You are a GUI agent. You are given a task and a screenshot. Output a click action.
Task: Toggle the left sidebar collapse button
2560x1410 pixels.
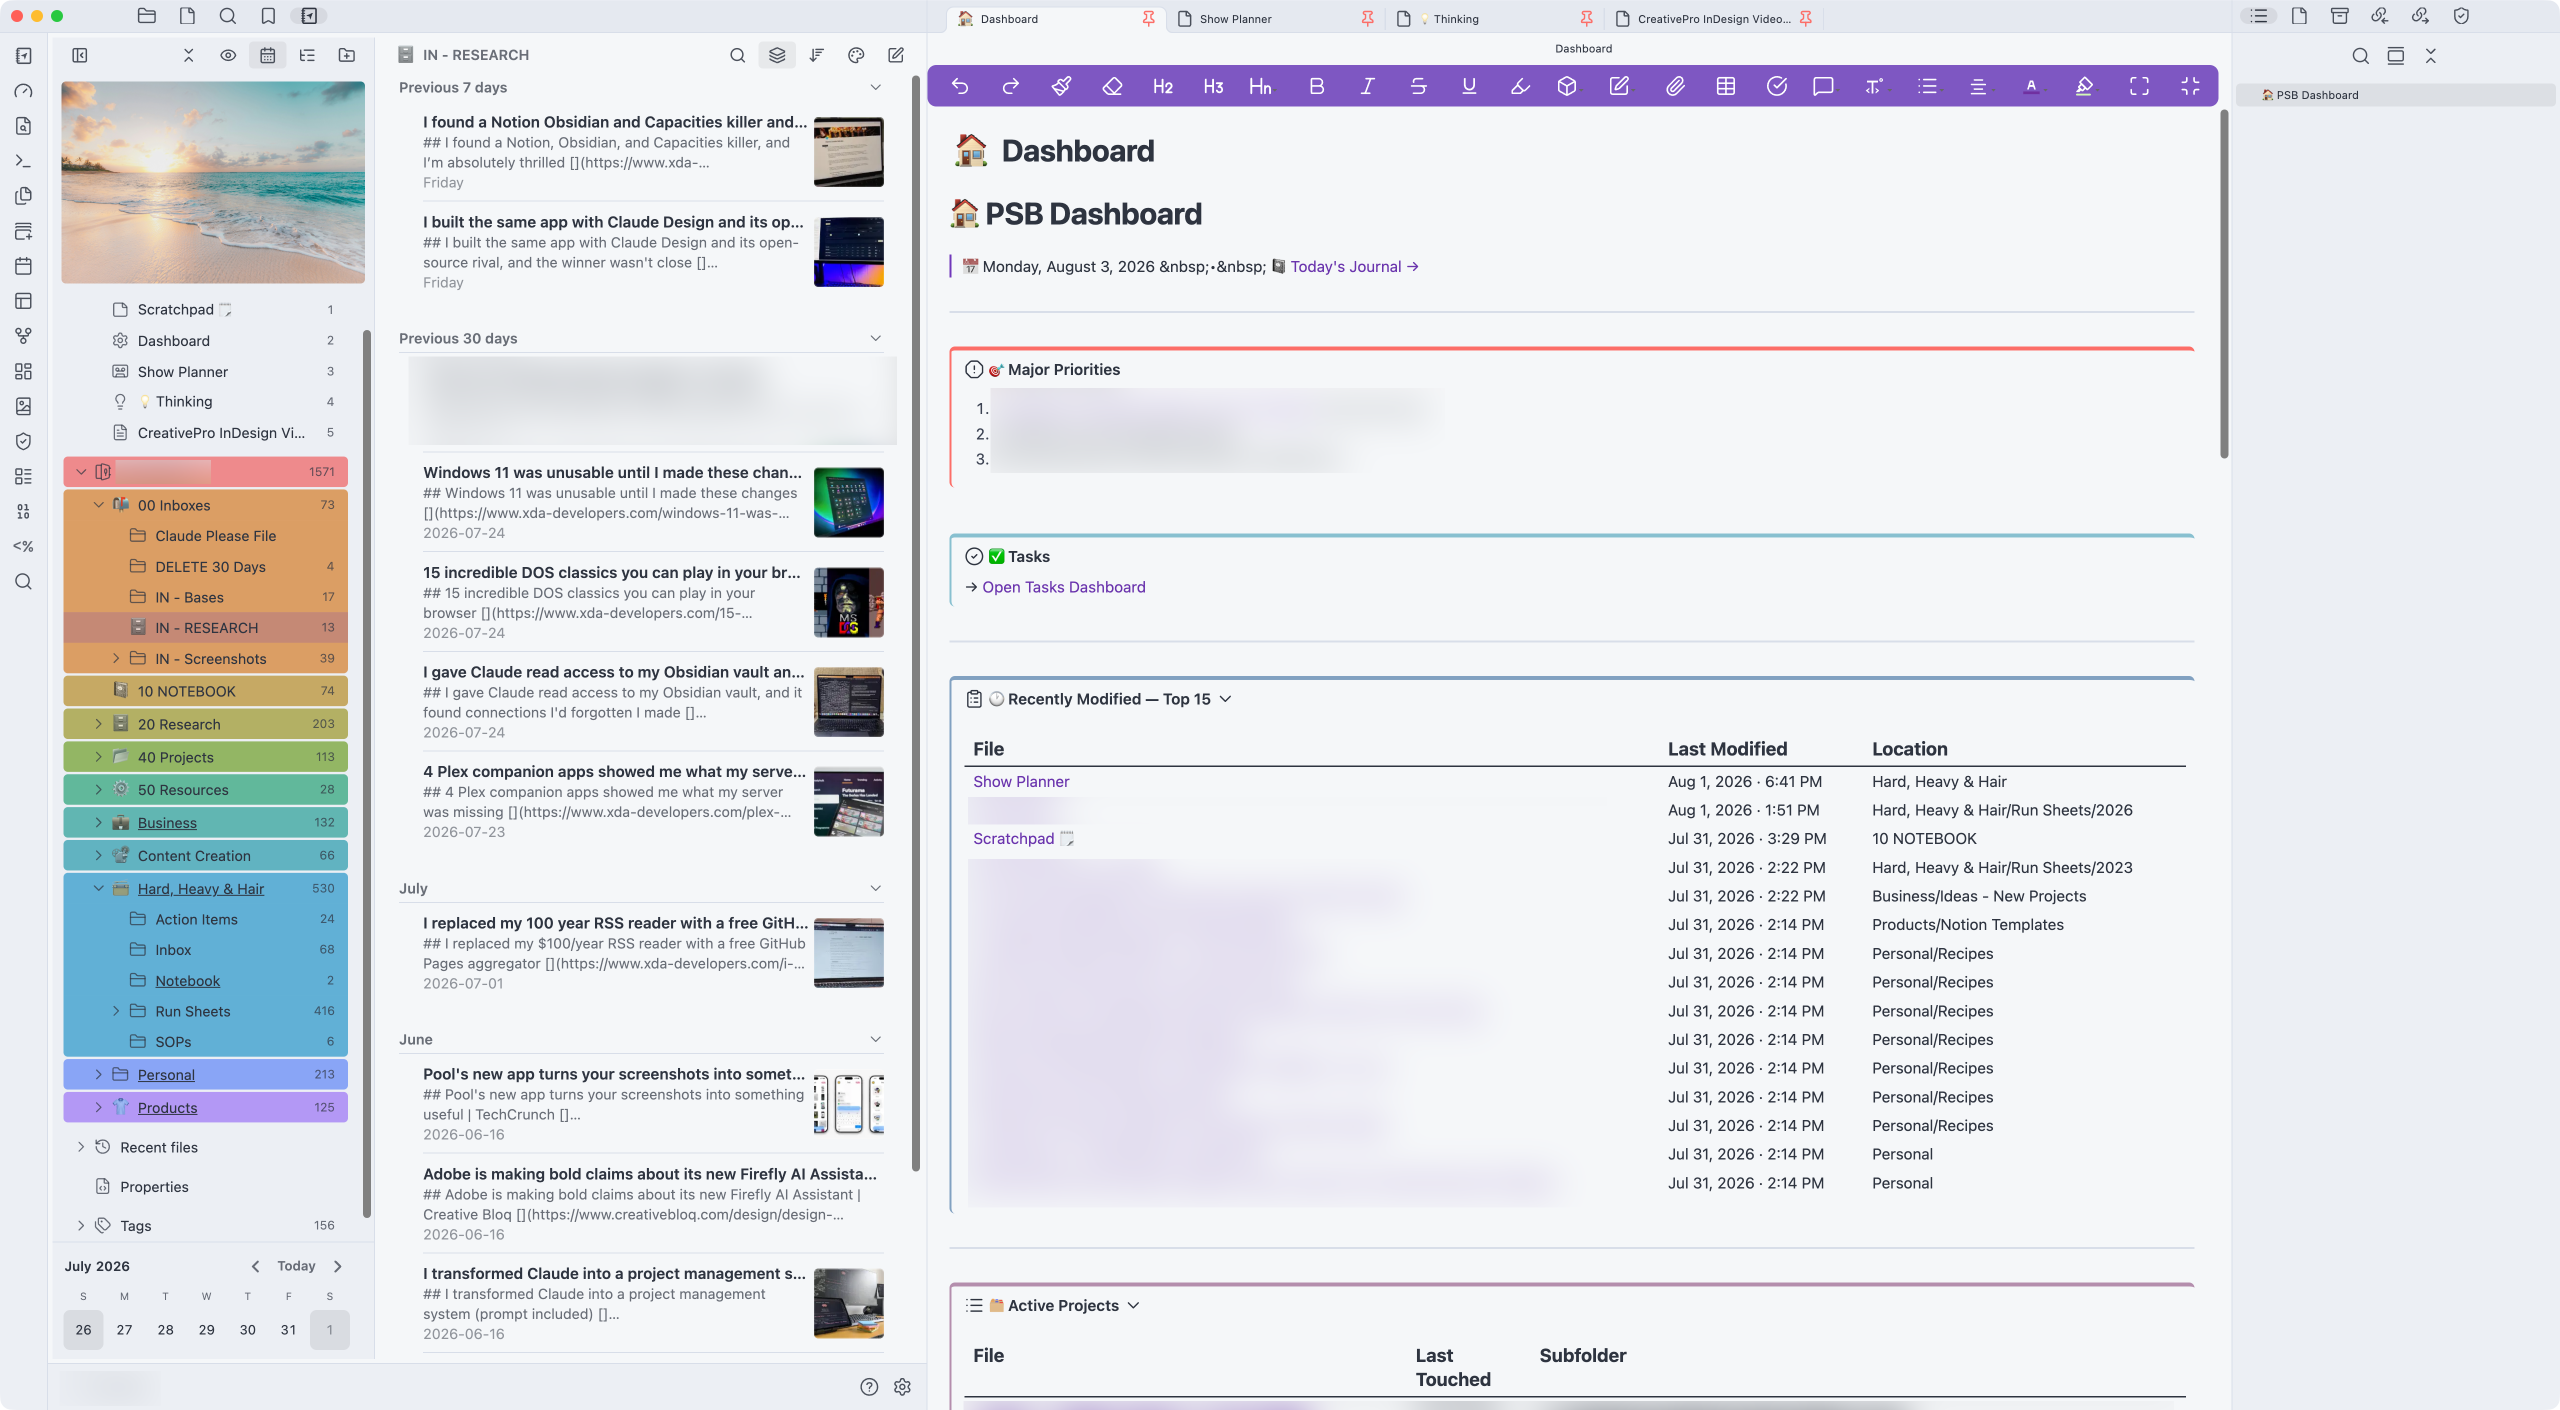pyautogui.click(x=80, y=55)
